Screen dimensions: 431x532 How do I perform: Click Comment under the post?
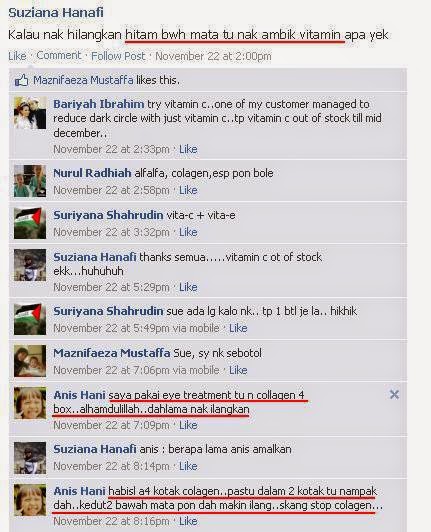(59, 55)
